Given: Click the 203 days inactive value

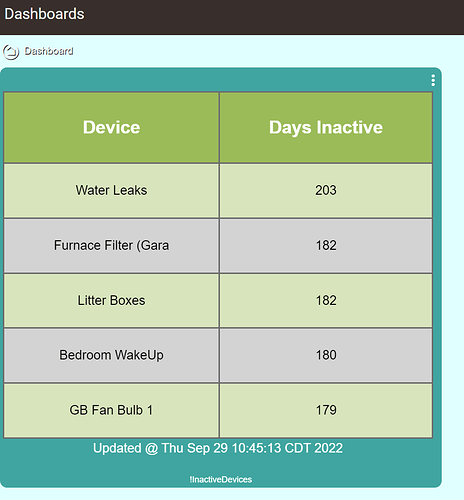Looking at the screenshot, I should (326, 191).
